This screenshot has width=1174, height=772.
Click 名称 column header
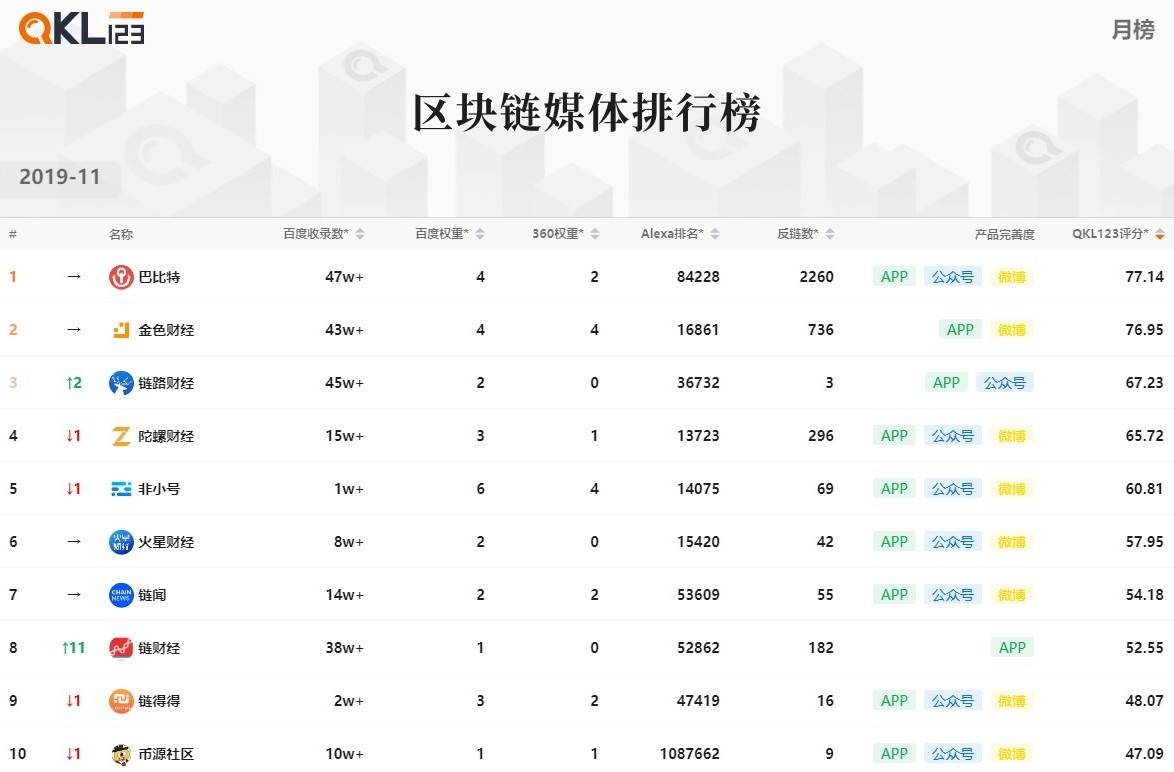(x=121, y=234)
